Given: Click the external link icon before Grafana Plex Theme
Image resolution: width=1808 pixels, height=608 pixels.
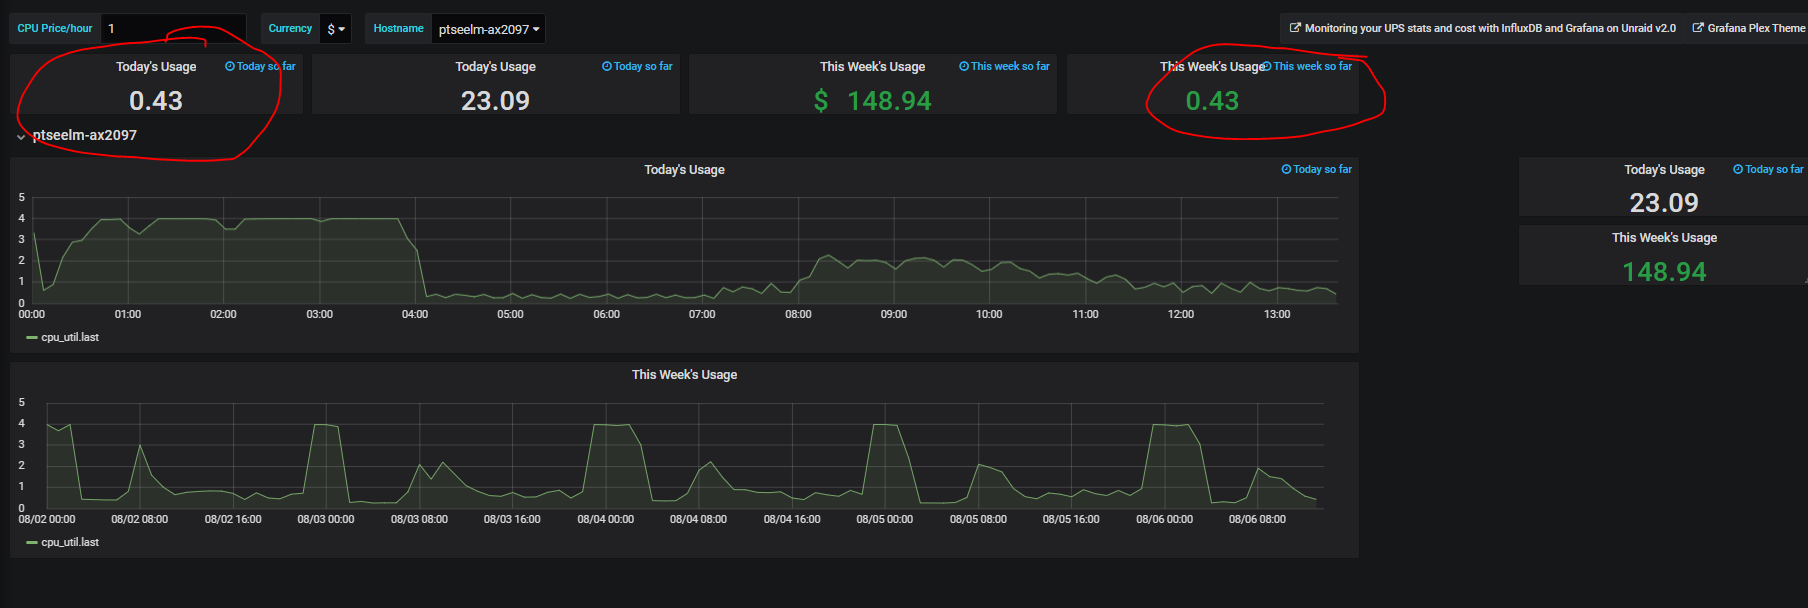Looking at the screenshot, I should pos(1697,28).
